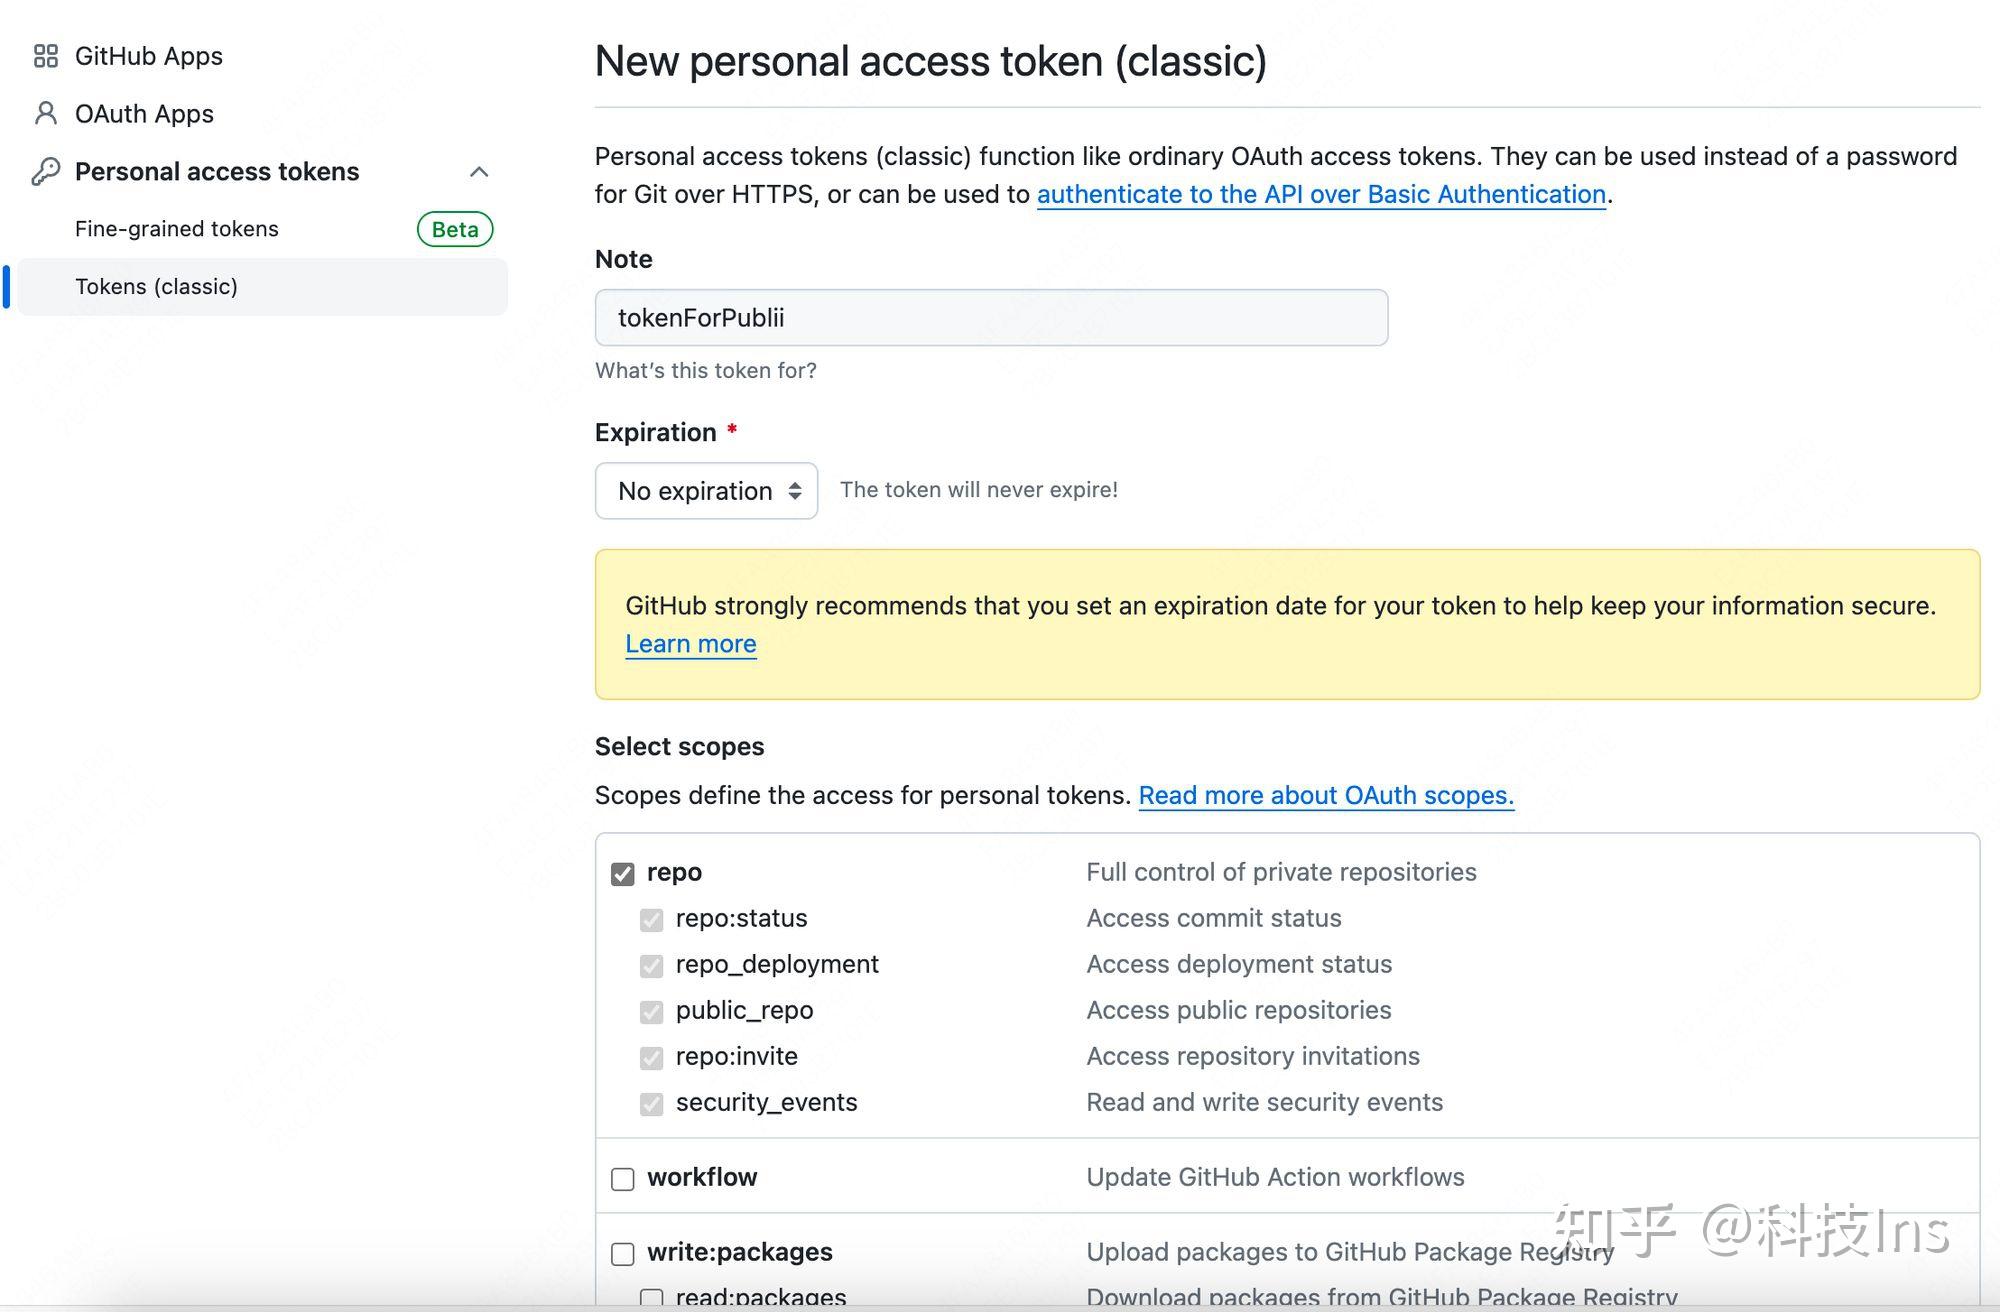Click the repo:status sub-scope checkbox
Viewport: 2000px width, 1312px height.
[653, 919]
